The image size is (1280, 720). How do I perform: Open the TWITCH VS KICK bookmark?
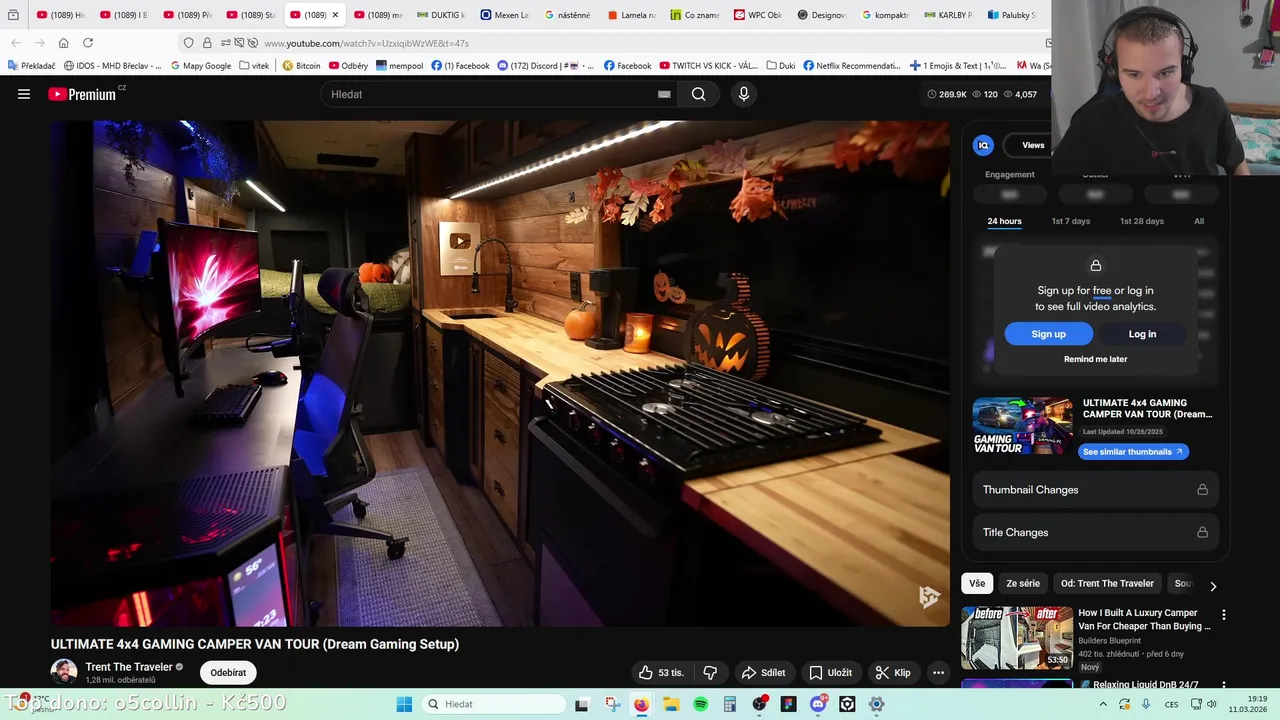[708, 66]
